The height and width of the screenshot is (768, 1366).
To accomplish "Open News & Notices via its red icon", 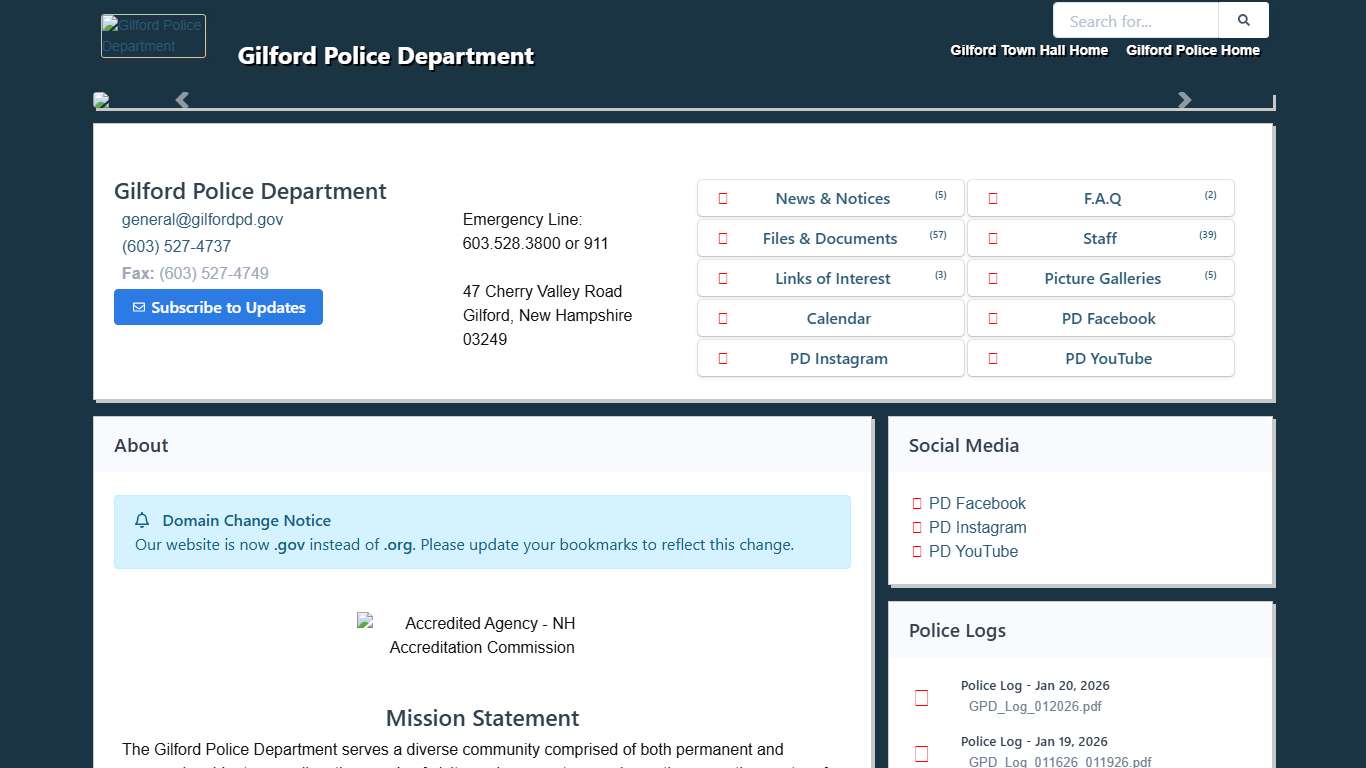I will (723, 198).
